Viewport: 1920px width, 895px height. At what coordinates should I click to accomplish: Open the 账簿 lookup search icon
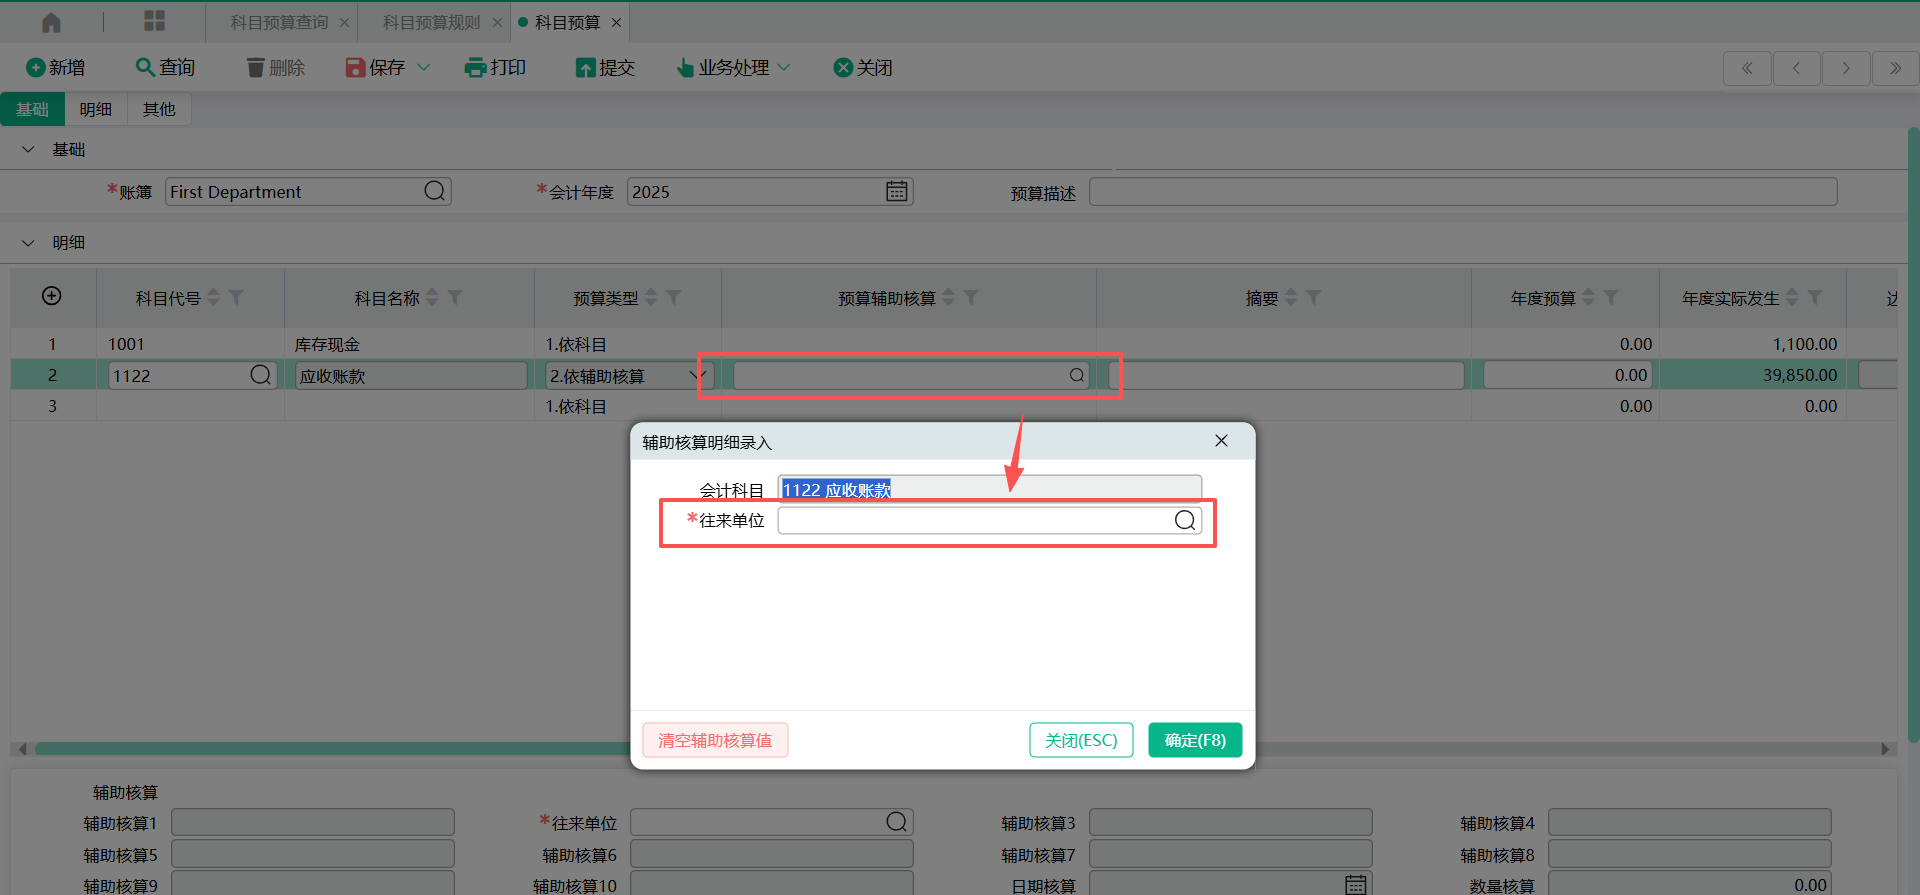click(x=434, y=191)
